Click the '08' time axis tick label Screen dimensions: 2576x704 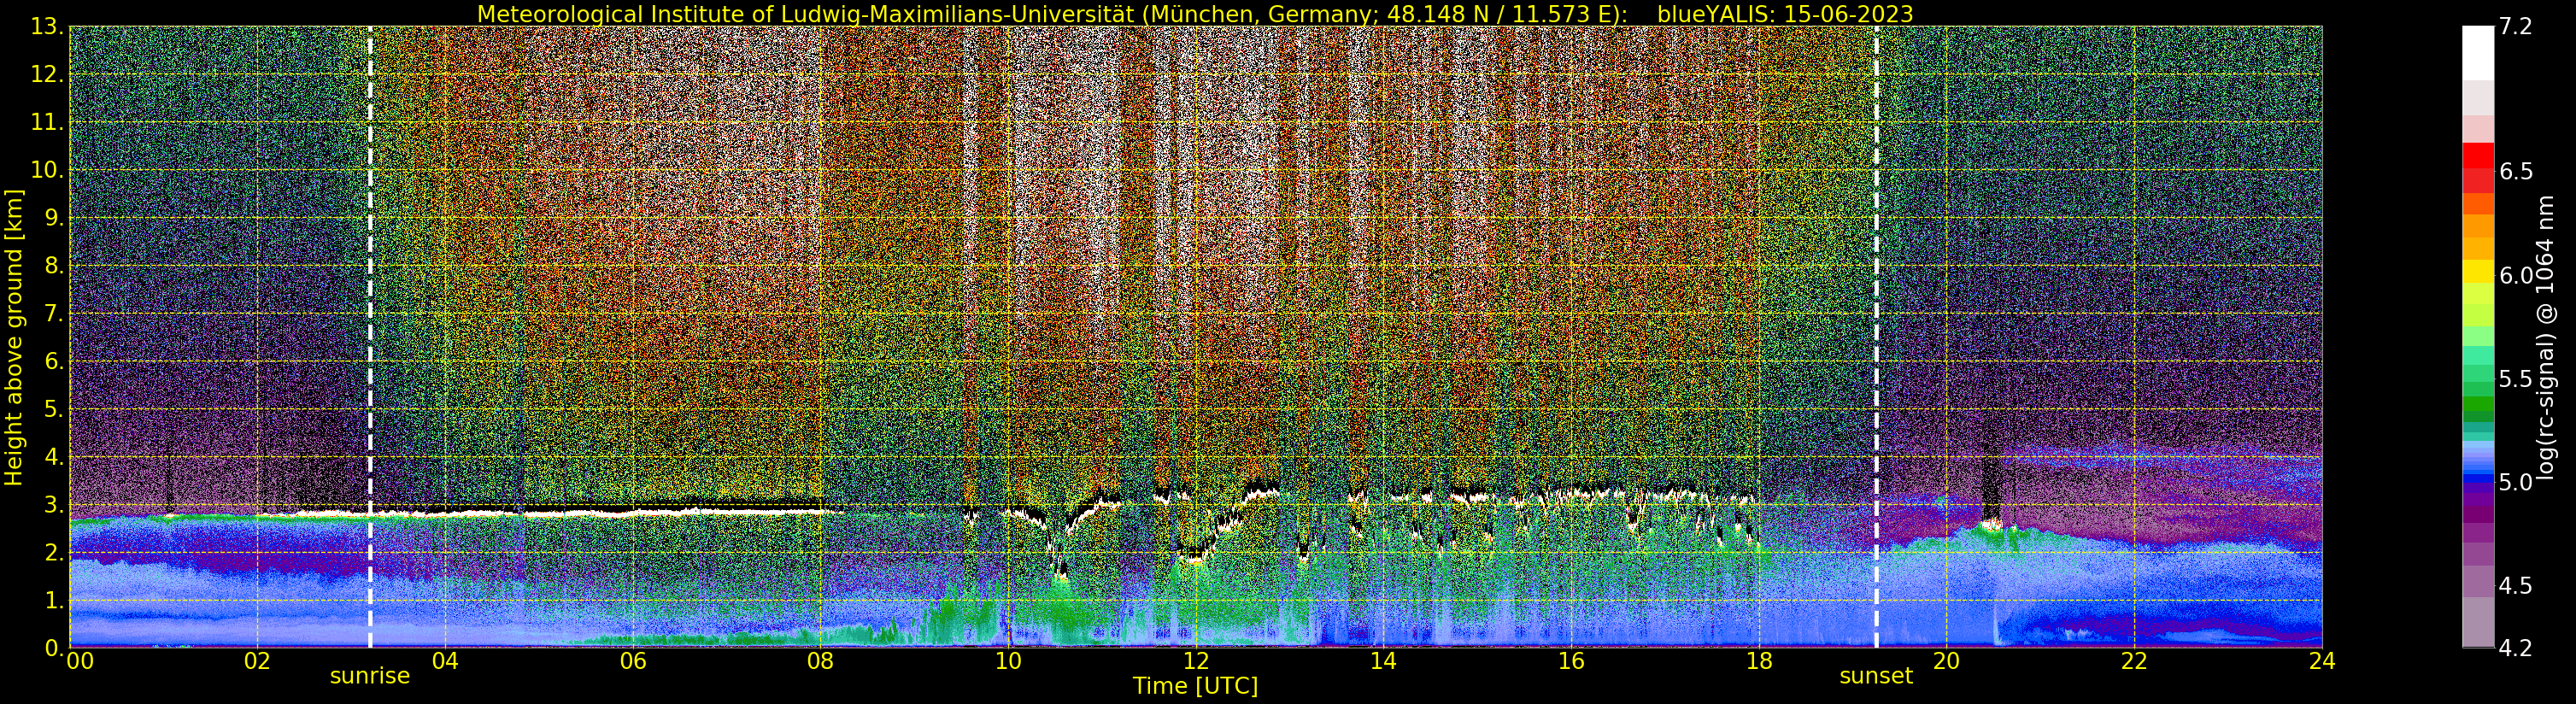click(x=820, y=661)
